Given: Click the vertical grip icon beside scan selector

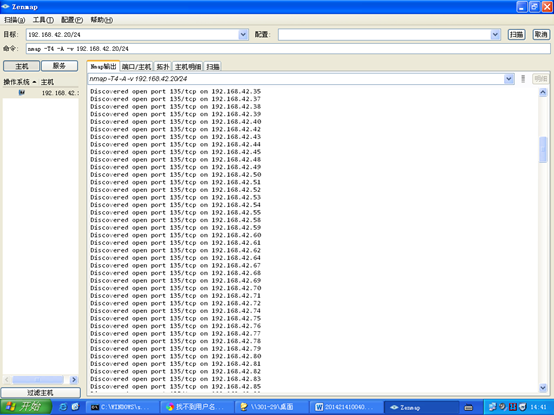Looking at the screenshot, I should click(523, 78).
